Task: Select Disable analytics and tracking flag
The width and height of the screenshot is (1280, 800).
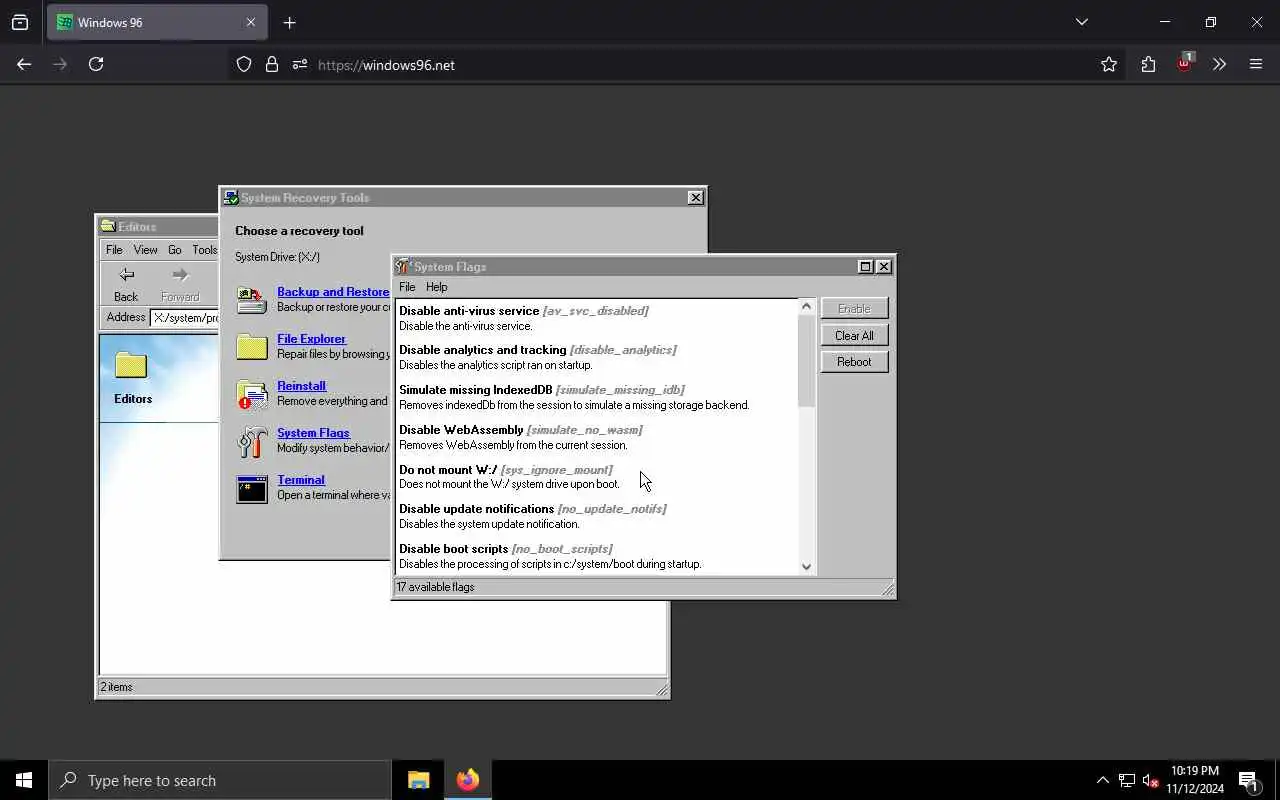Action: [x=597, y=357]
